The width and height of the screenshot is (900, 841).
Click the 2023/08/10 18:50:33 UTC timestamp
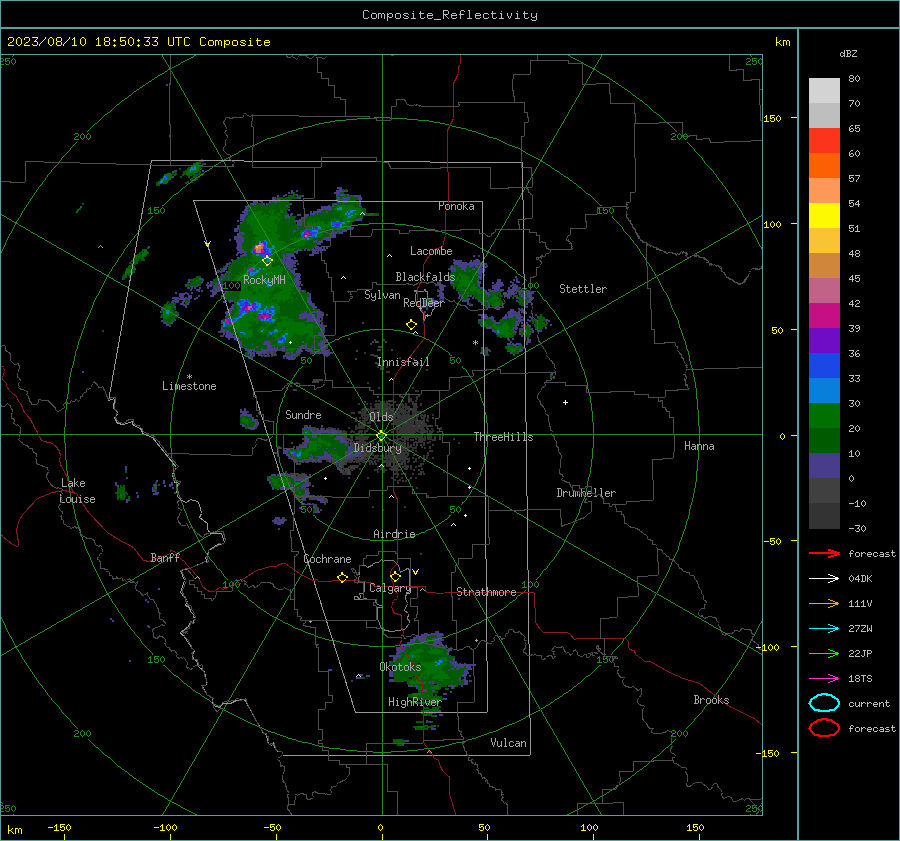[138, 42]
